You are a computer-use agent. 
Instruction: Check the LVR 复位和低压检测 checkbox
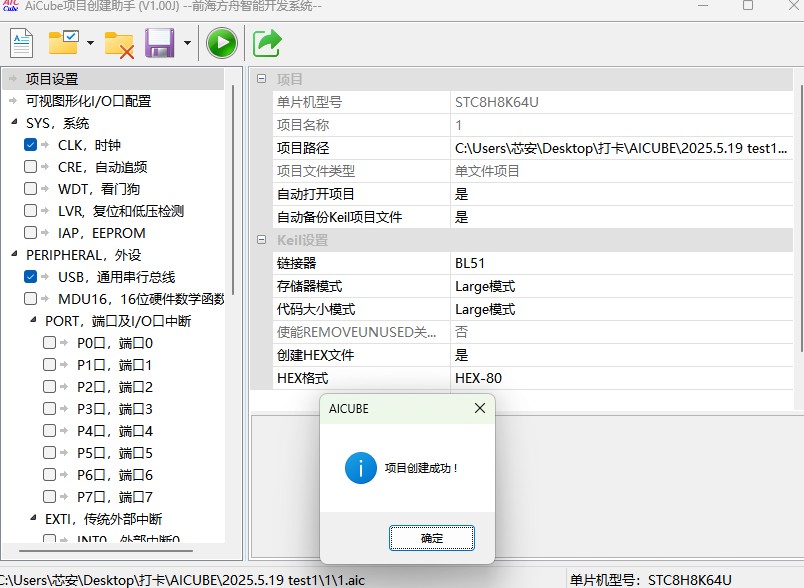point(30,211)
